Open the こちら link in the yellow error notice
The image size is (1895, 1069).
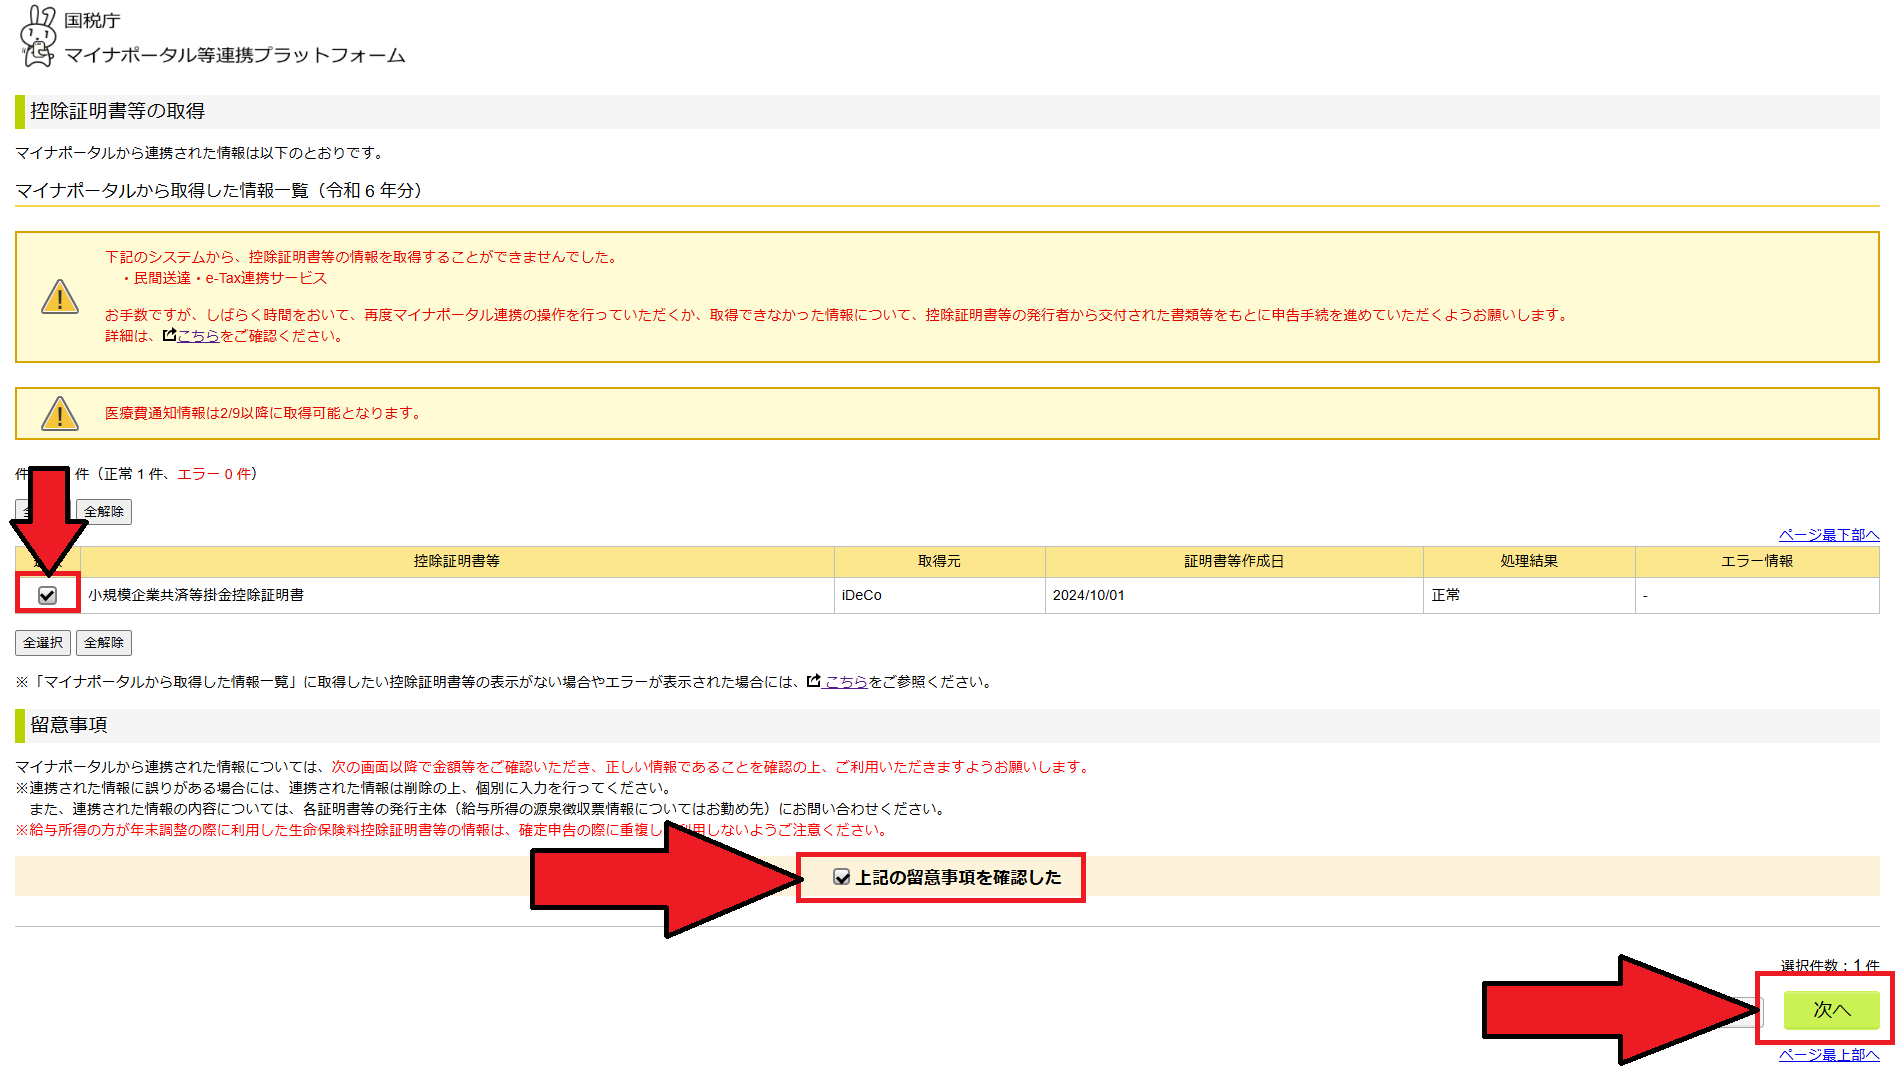[x=198, y=336]
